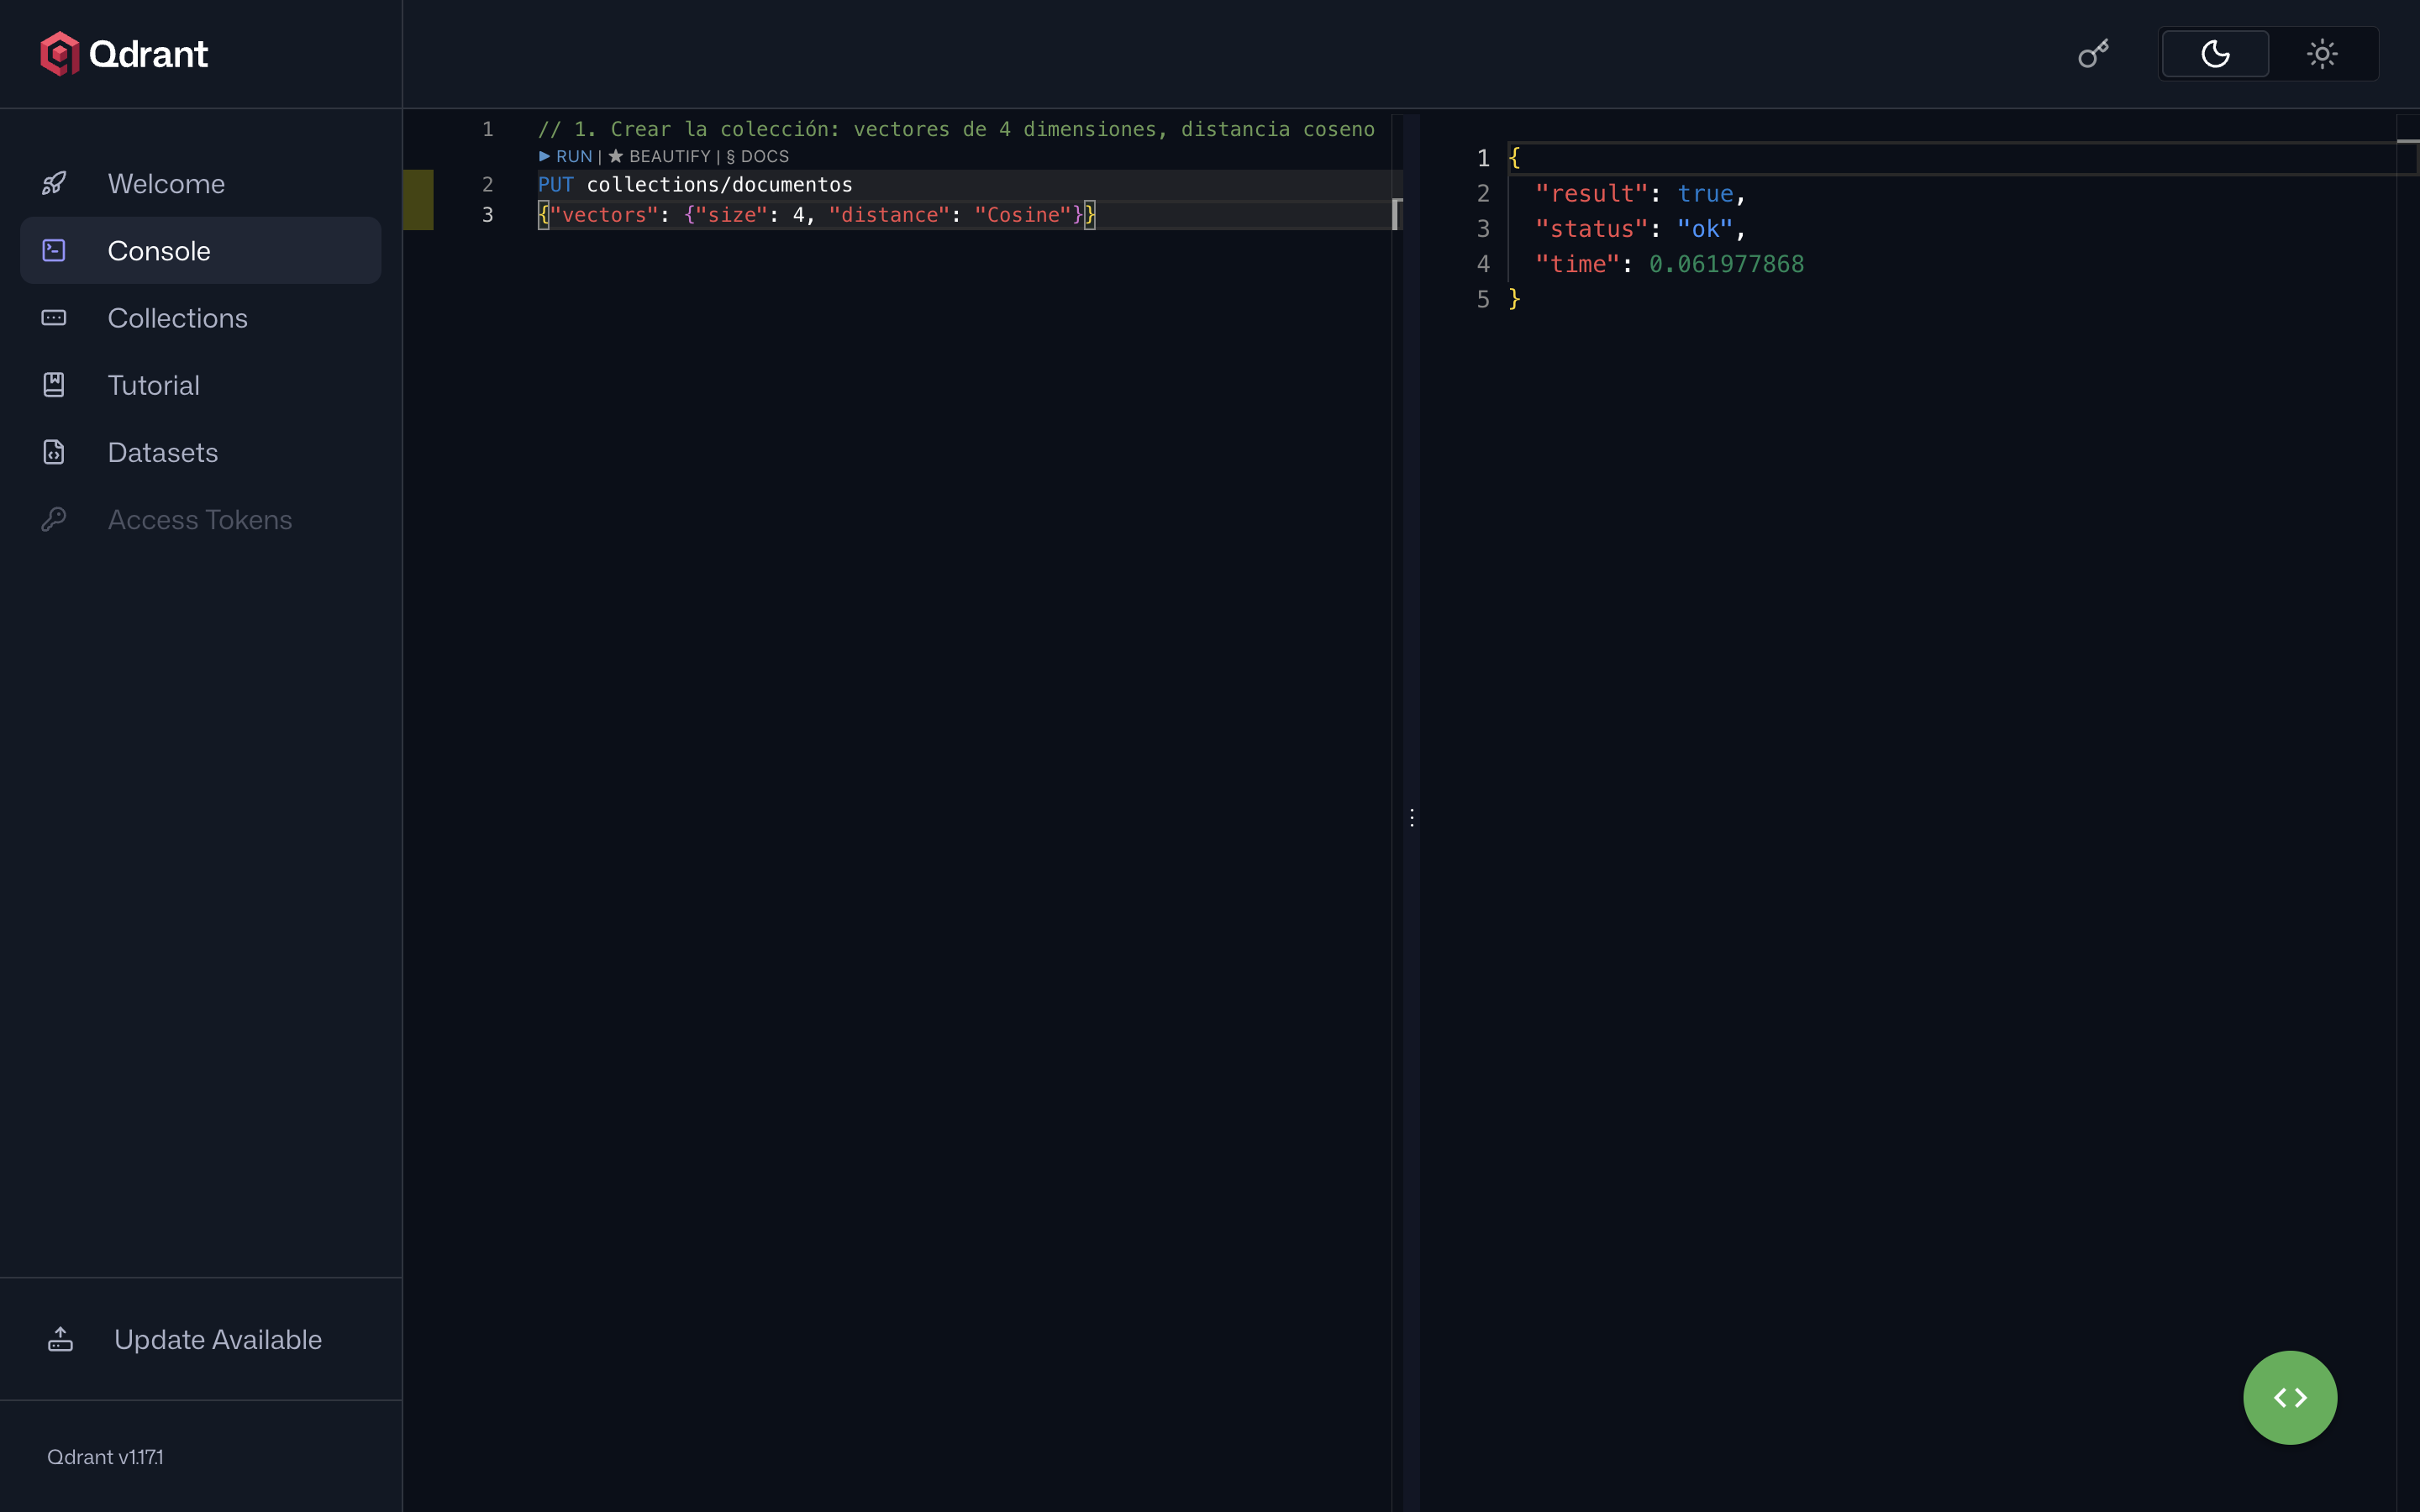Click the "Cosine" value in request body
This screenshot has height=1512, width=2420.
tap(1022, 214)
